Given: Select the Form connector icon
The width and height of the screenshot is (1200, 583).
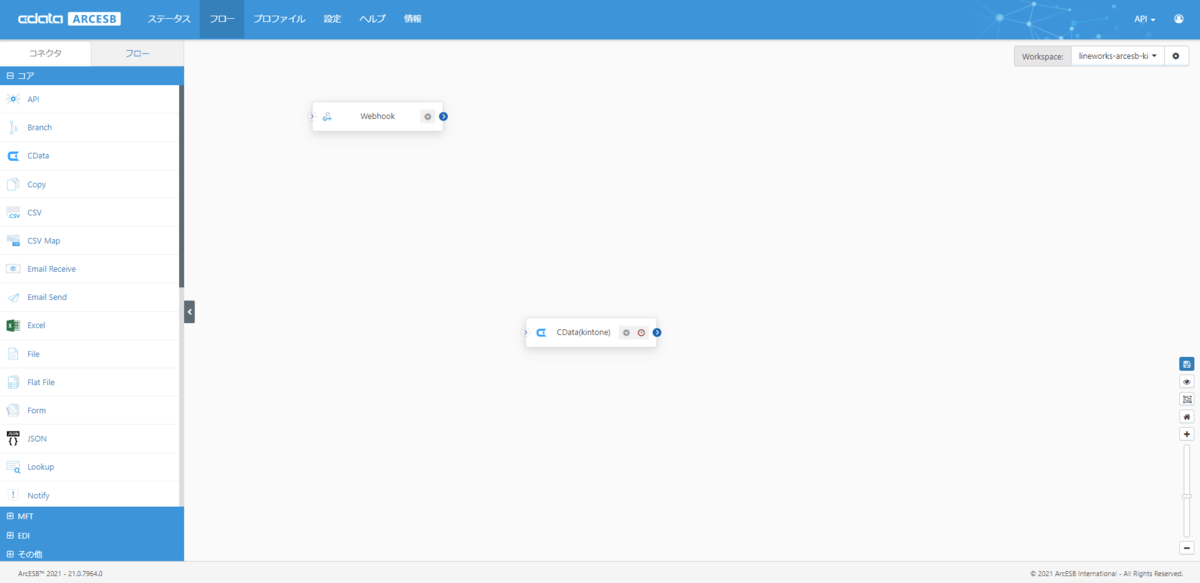Looking at the screenshot, I should [13, 410].
